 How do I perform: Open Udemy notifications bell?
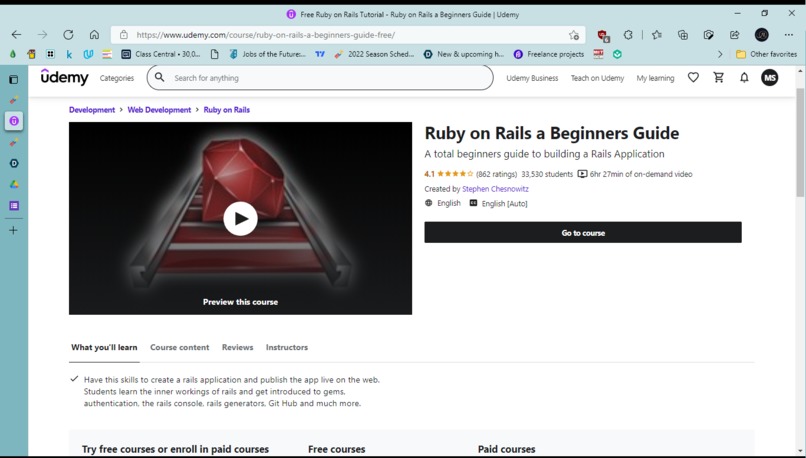pos(744,78)
